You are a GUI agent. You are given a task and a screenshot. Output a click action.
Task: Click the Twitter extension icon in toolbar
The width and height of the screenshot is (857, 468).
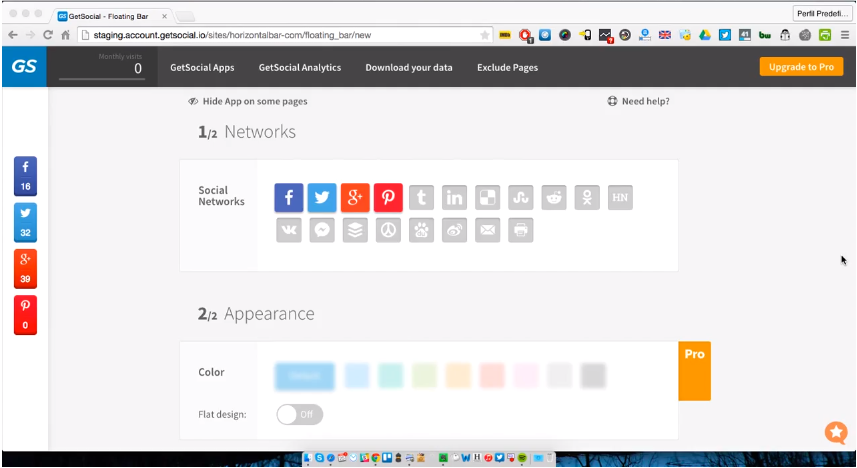[725, 35]
